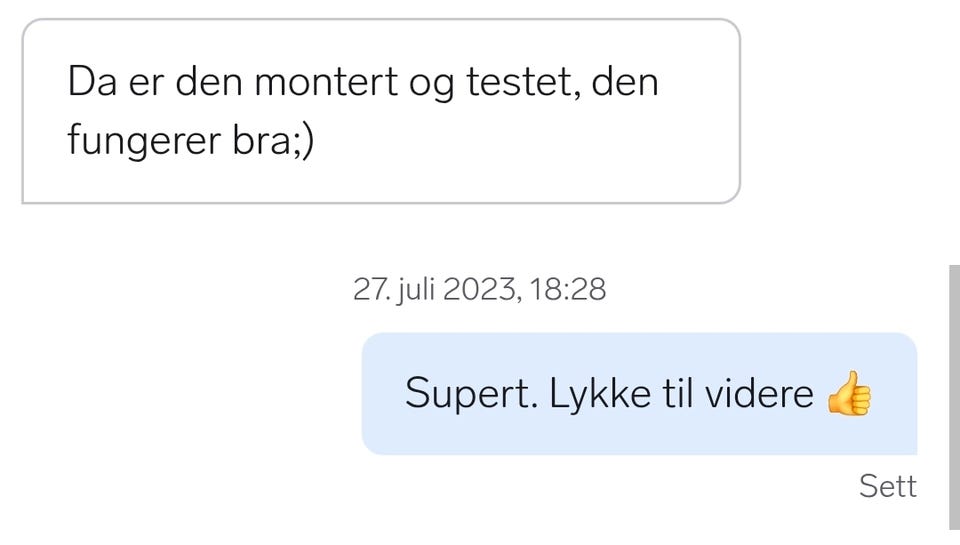The image size is (960, 545).
Task: Click the word "Da" starting the message
Action: pyautogui.click(x=91, y=82)
